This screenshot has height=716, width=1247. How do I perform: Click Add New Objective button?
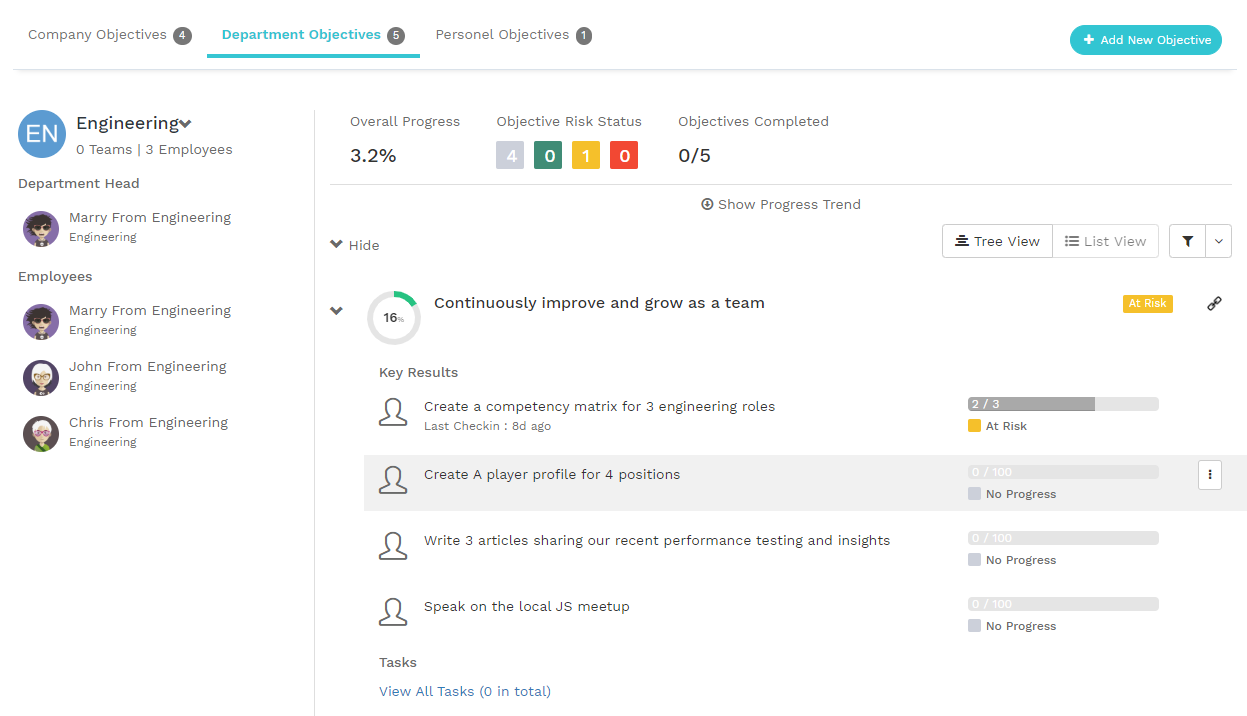[1145, 40]
